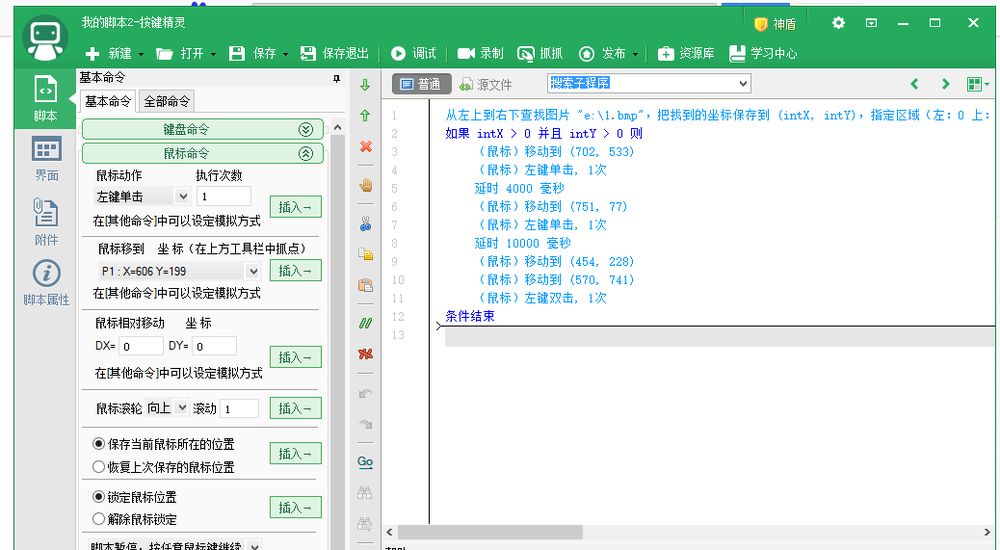Click the hand icon in the editor toolbar
The height and width of the screenshot is (550, 1000).
[x=365, y=185]
